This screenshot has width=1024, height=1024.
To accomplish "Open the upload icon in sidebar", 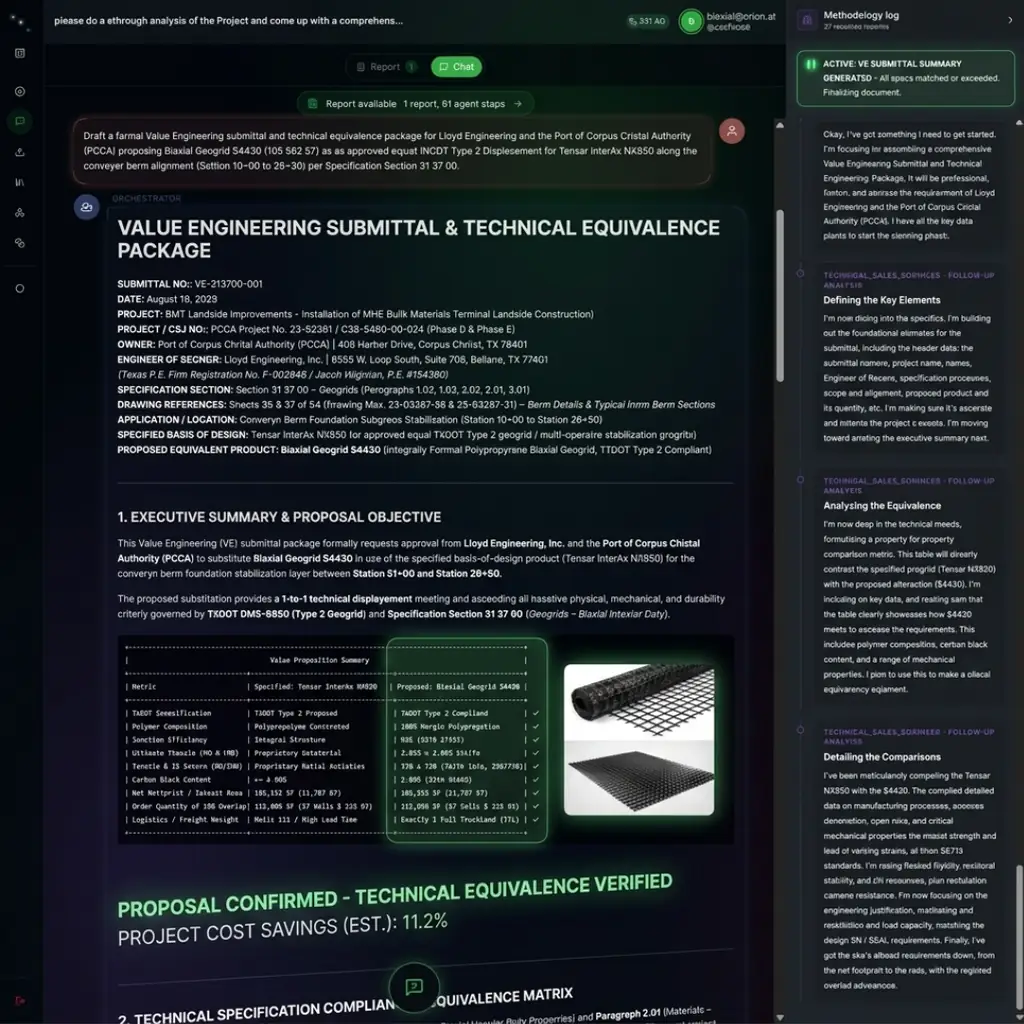I will [x=20, y=152].
